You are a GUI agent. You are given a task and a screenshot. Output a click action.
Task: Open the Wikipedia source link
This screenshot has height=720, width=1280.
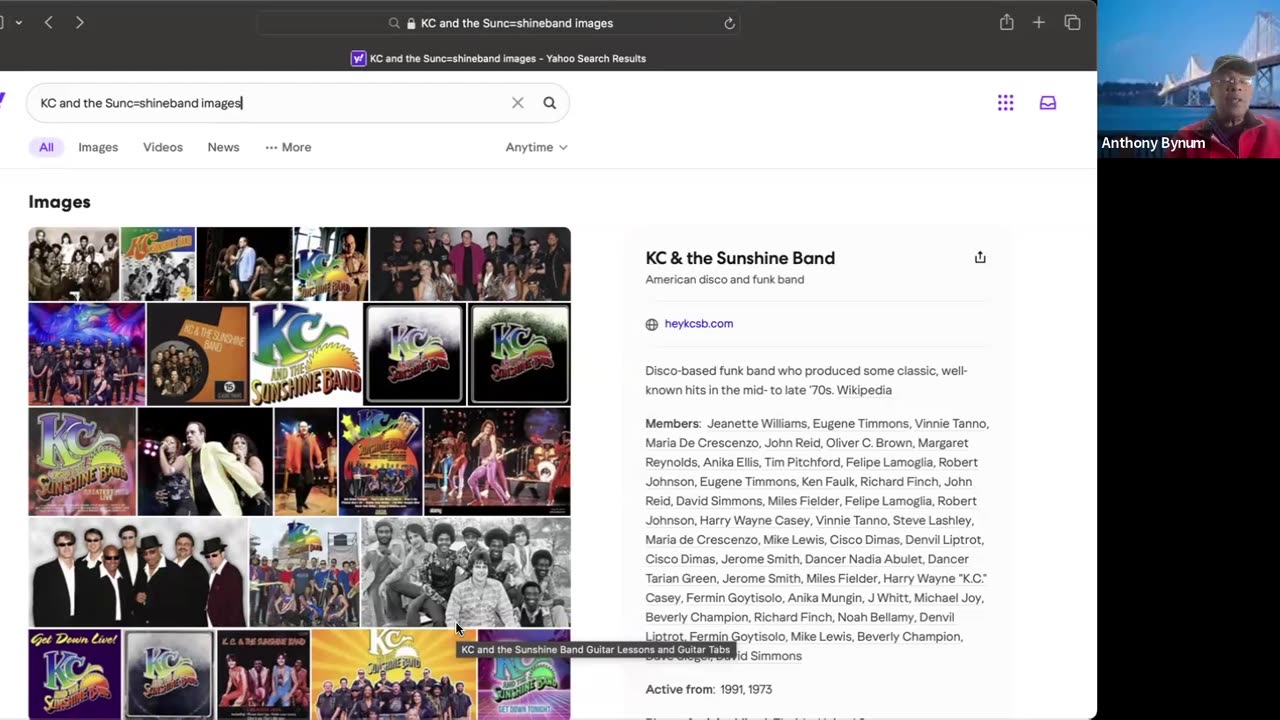coord(866,390)
